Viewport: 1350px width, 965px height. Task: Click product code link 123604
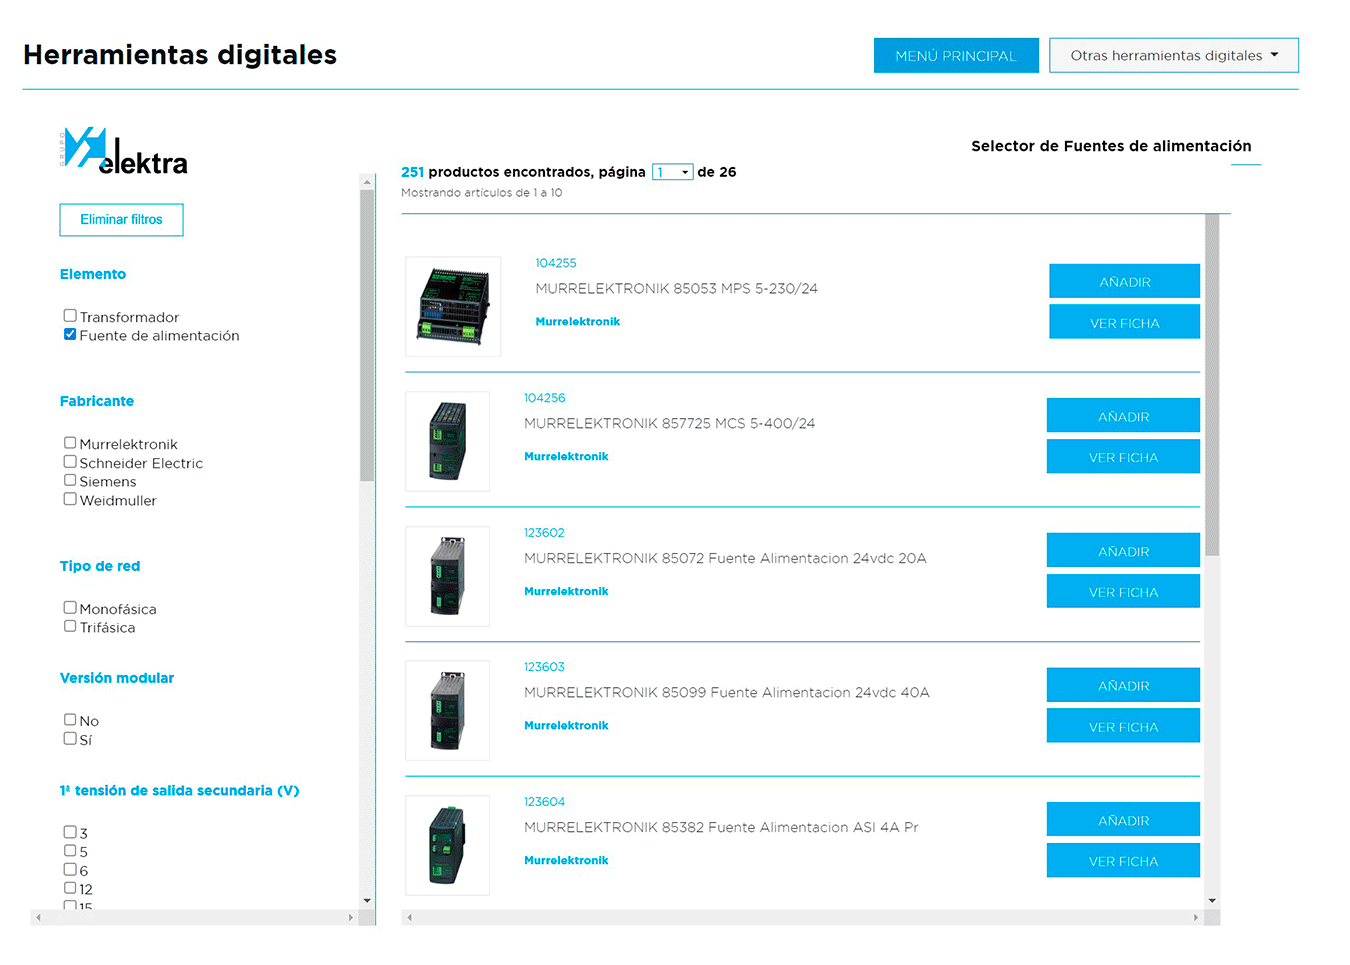[545, 802]
